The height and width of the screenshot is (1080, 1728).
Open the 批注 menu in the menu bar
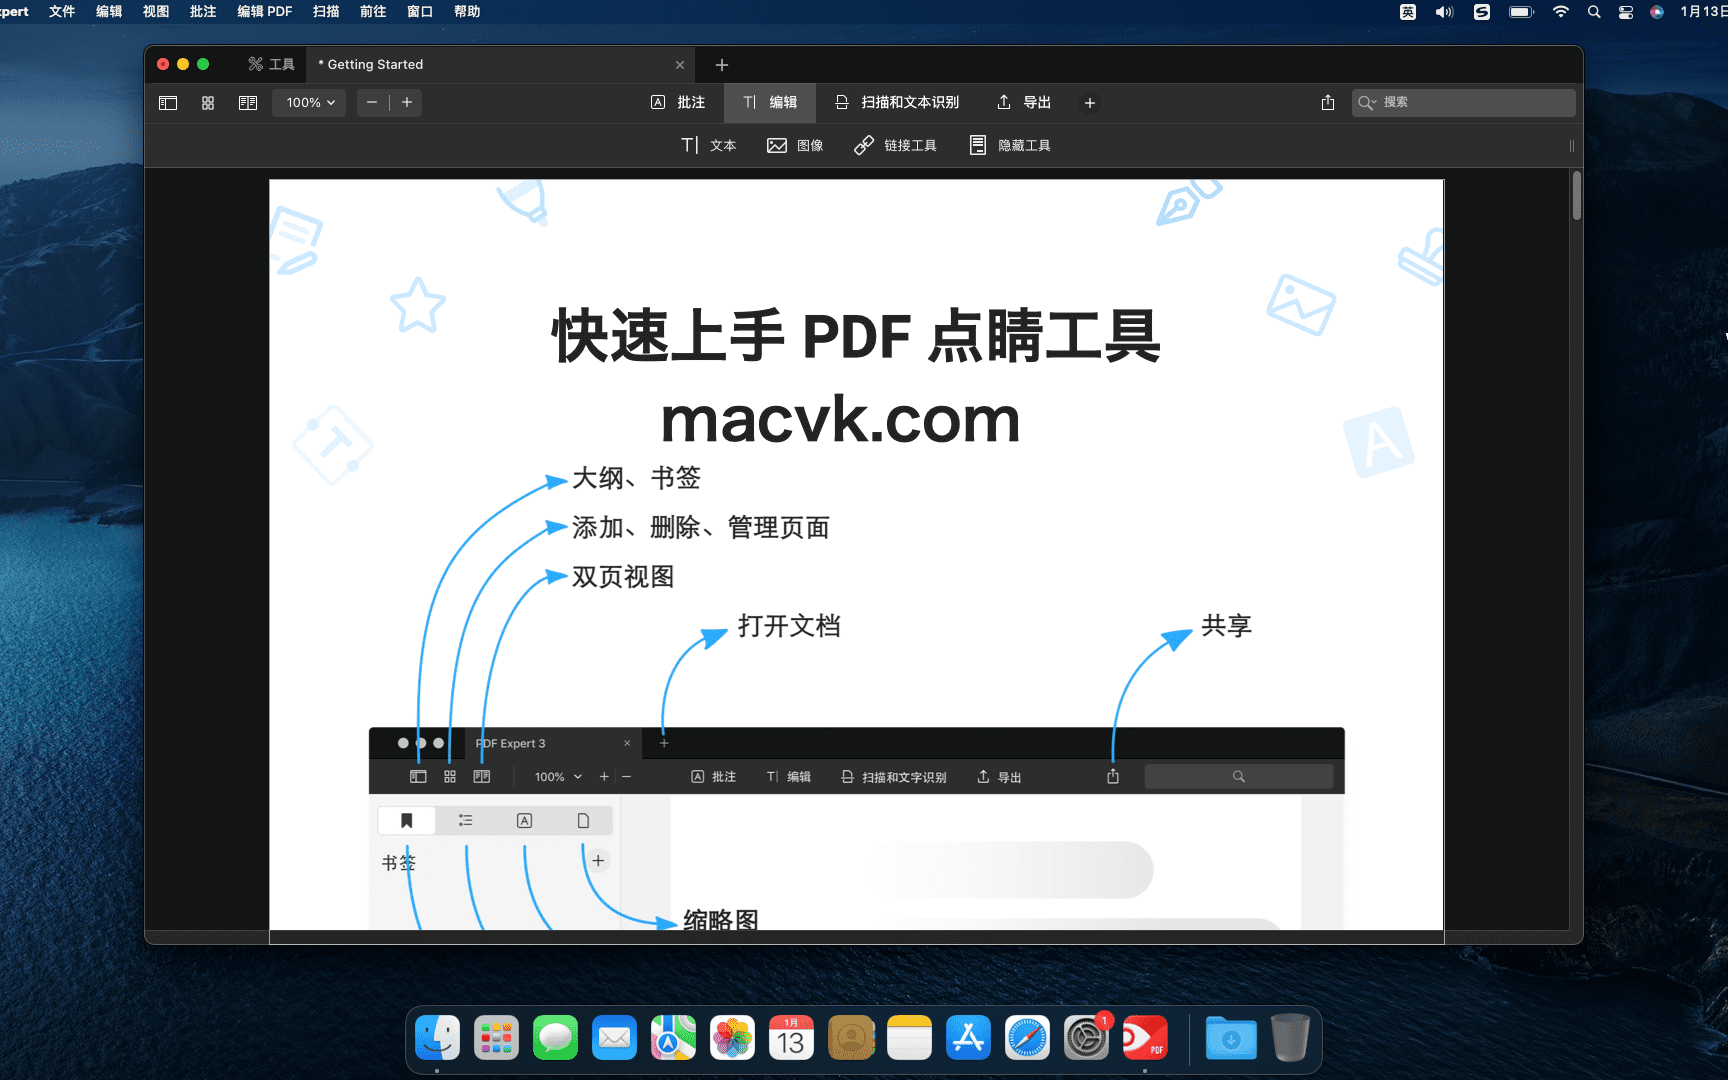[203, 12]
